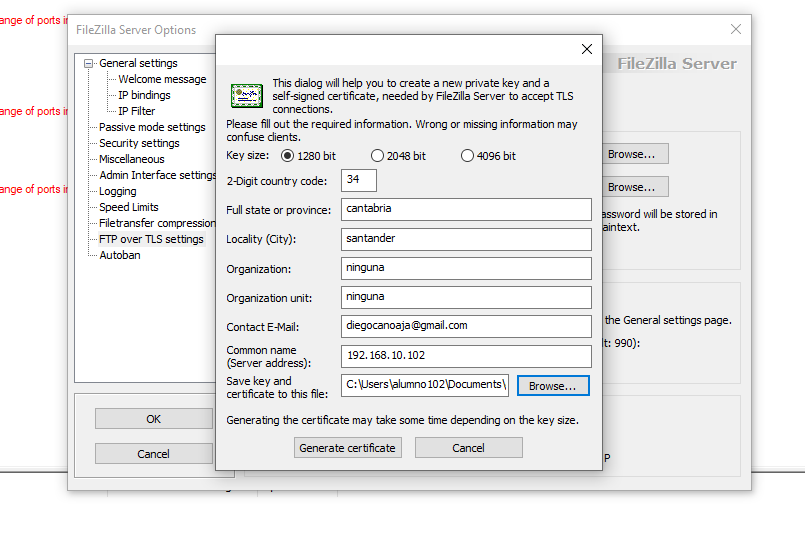Screen dimensions: 805x546
Task: Open Logging settings page
Action: click(118, 191)
